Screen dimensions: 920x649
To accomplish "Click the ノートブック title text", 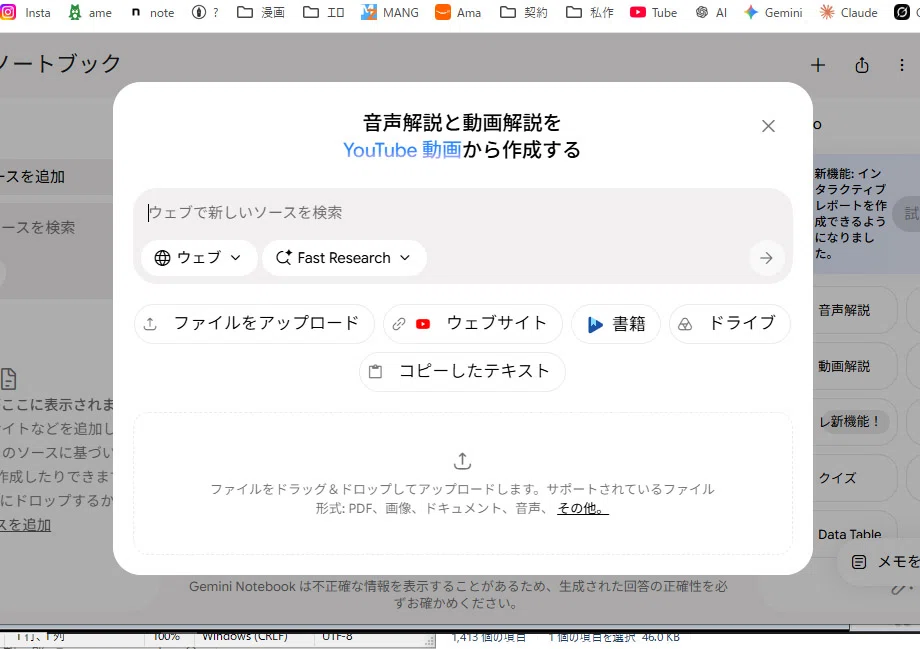I will tap(60, 63).
